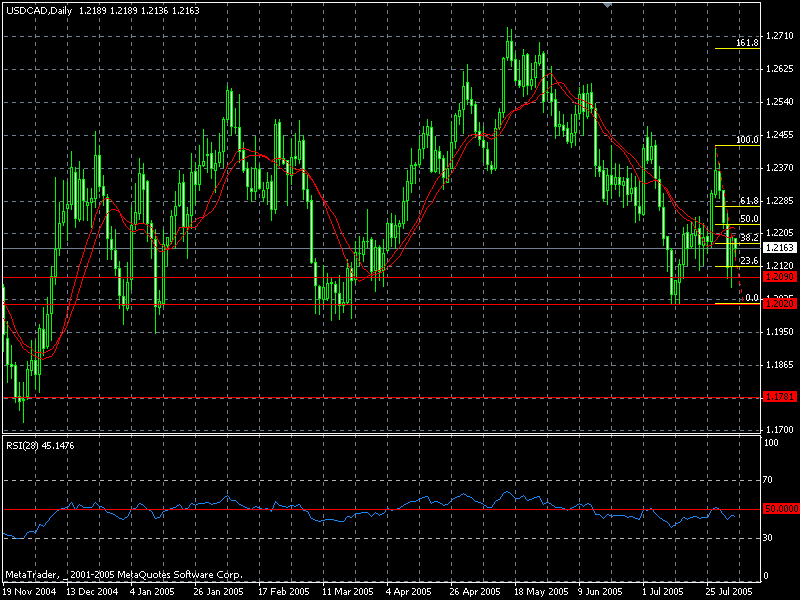Select the red price tag 1.1781
This screenshot has width=800, height=600.
pyautogui.click(x=780, y=397)
